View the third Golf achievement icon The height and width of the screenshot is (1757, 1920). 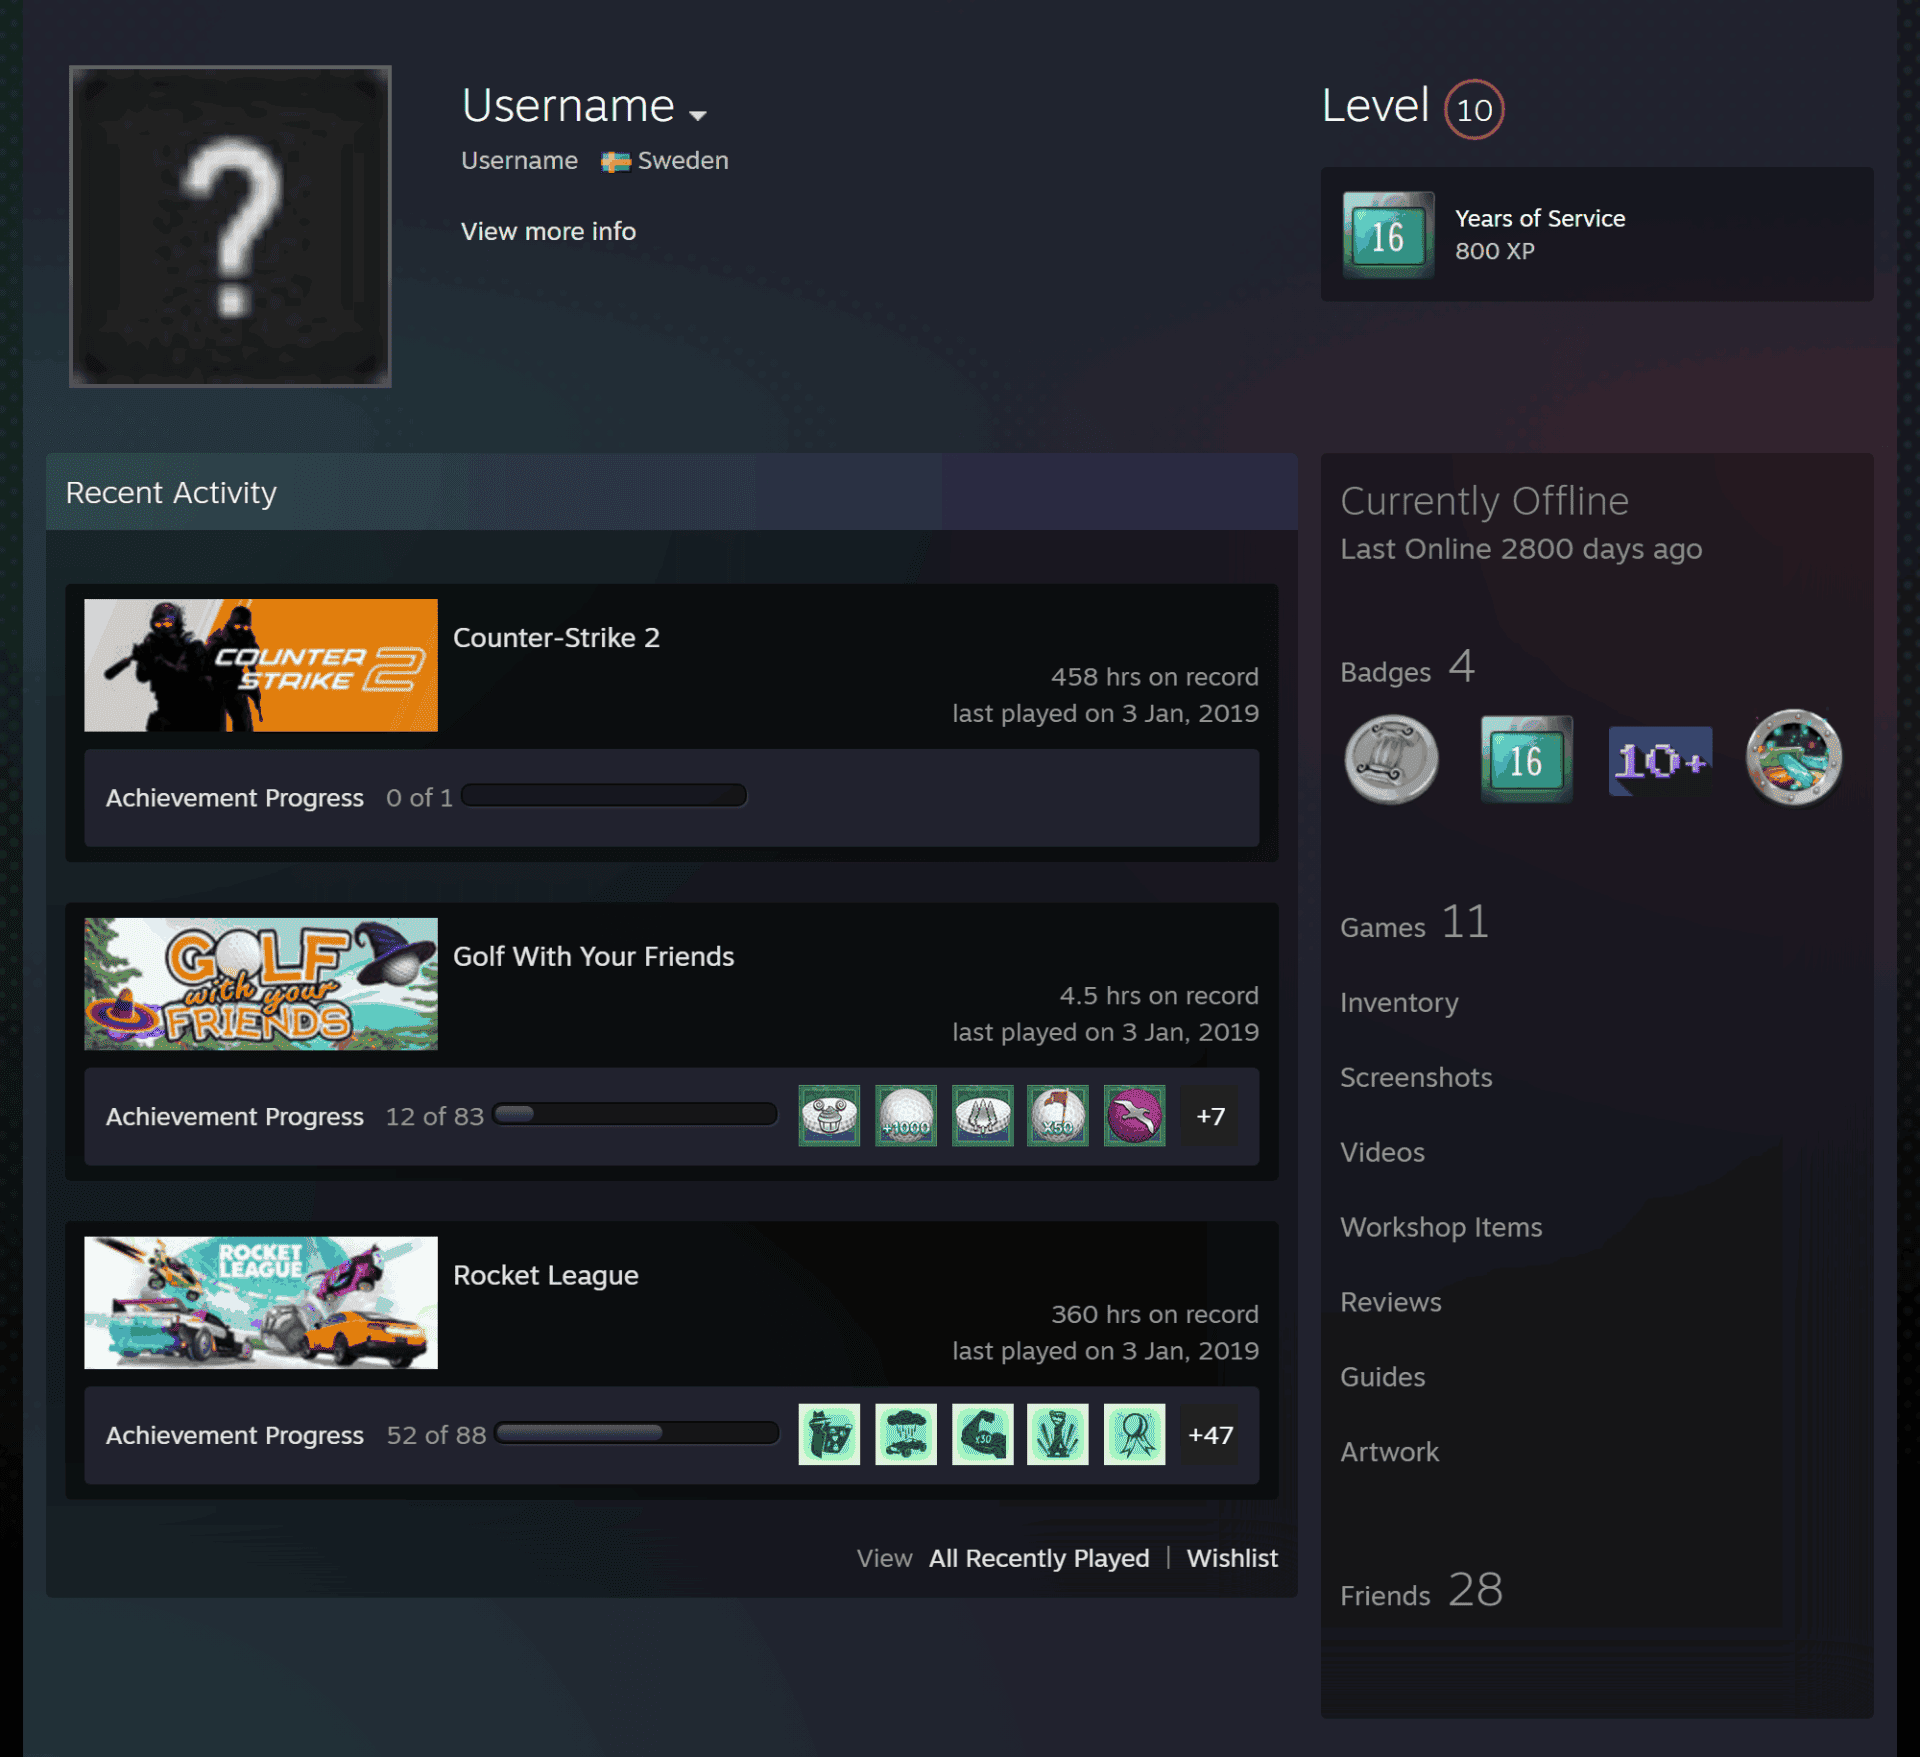click(982, 1116)
